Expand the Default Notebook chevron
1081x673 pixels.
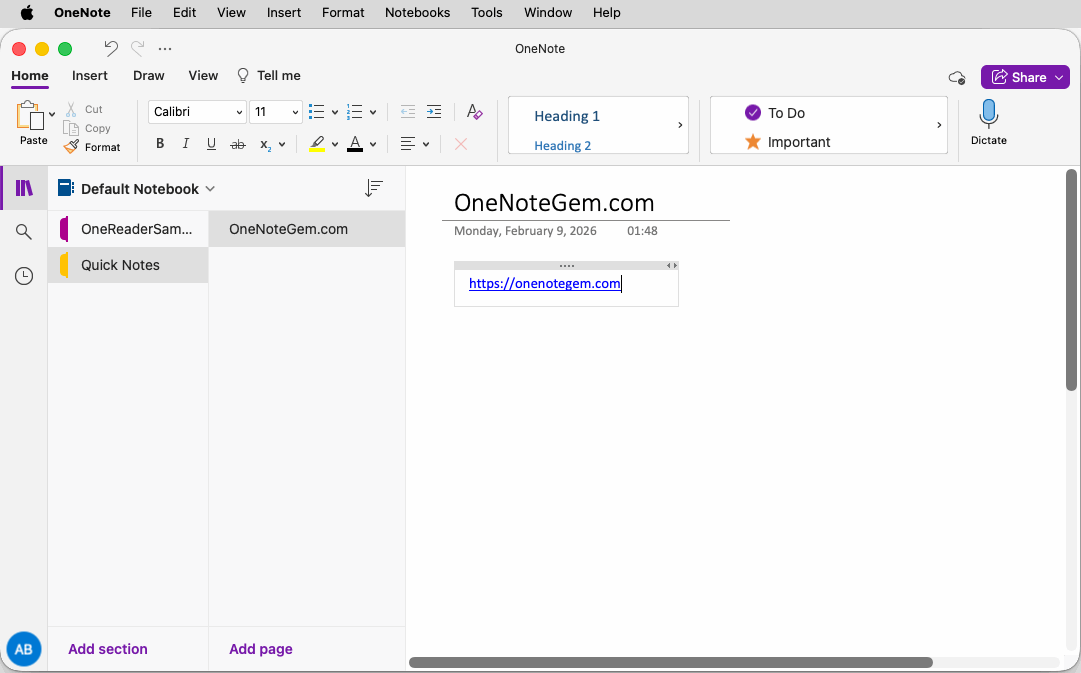pos(210,189)
